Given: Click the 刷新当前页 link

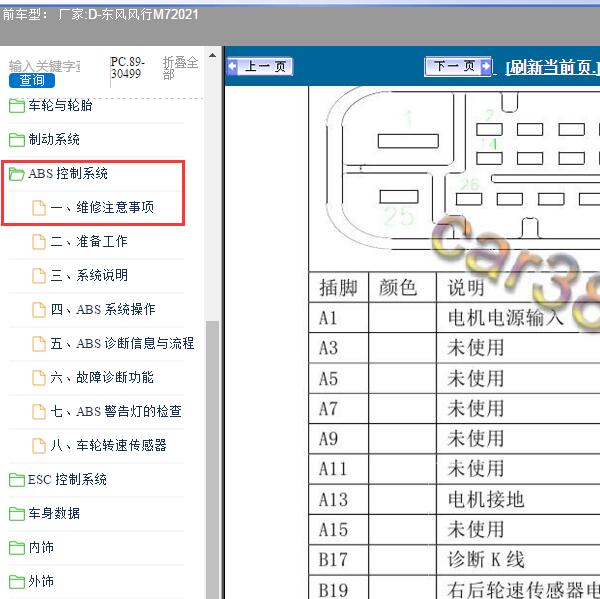Looking at the screenshot, I should tap(552, 67).
